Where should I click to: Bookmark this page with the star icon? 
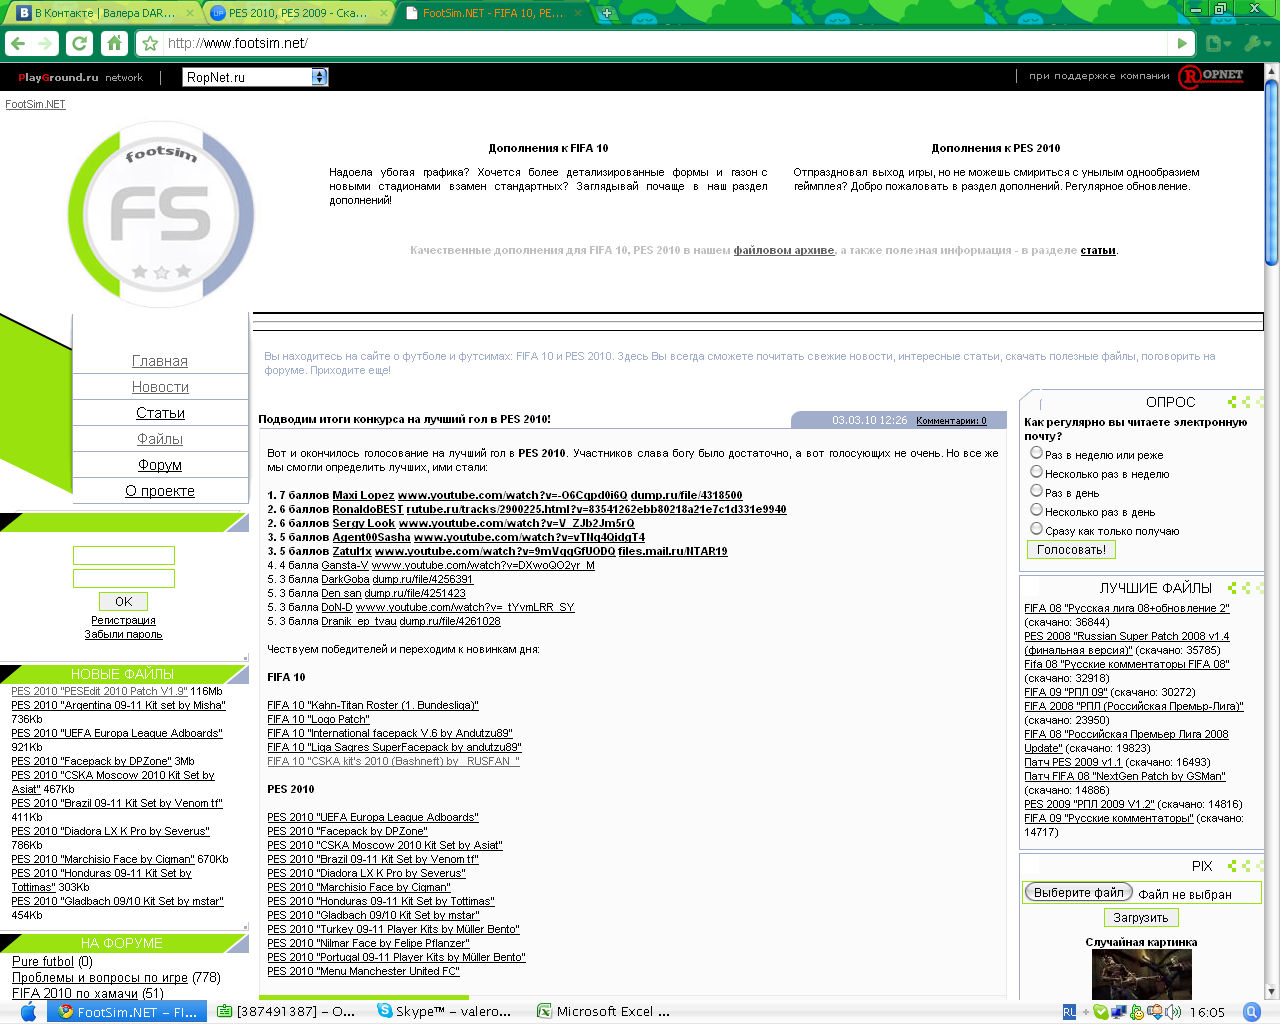pos(150,44)
